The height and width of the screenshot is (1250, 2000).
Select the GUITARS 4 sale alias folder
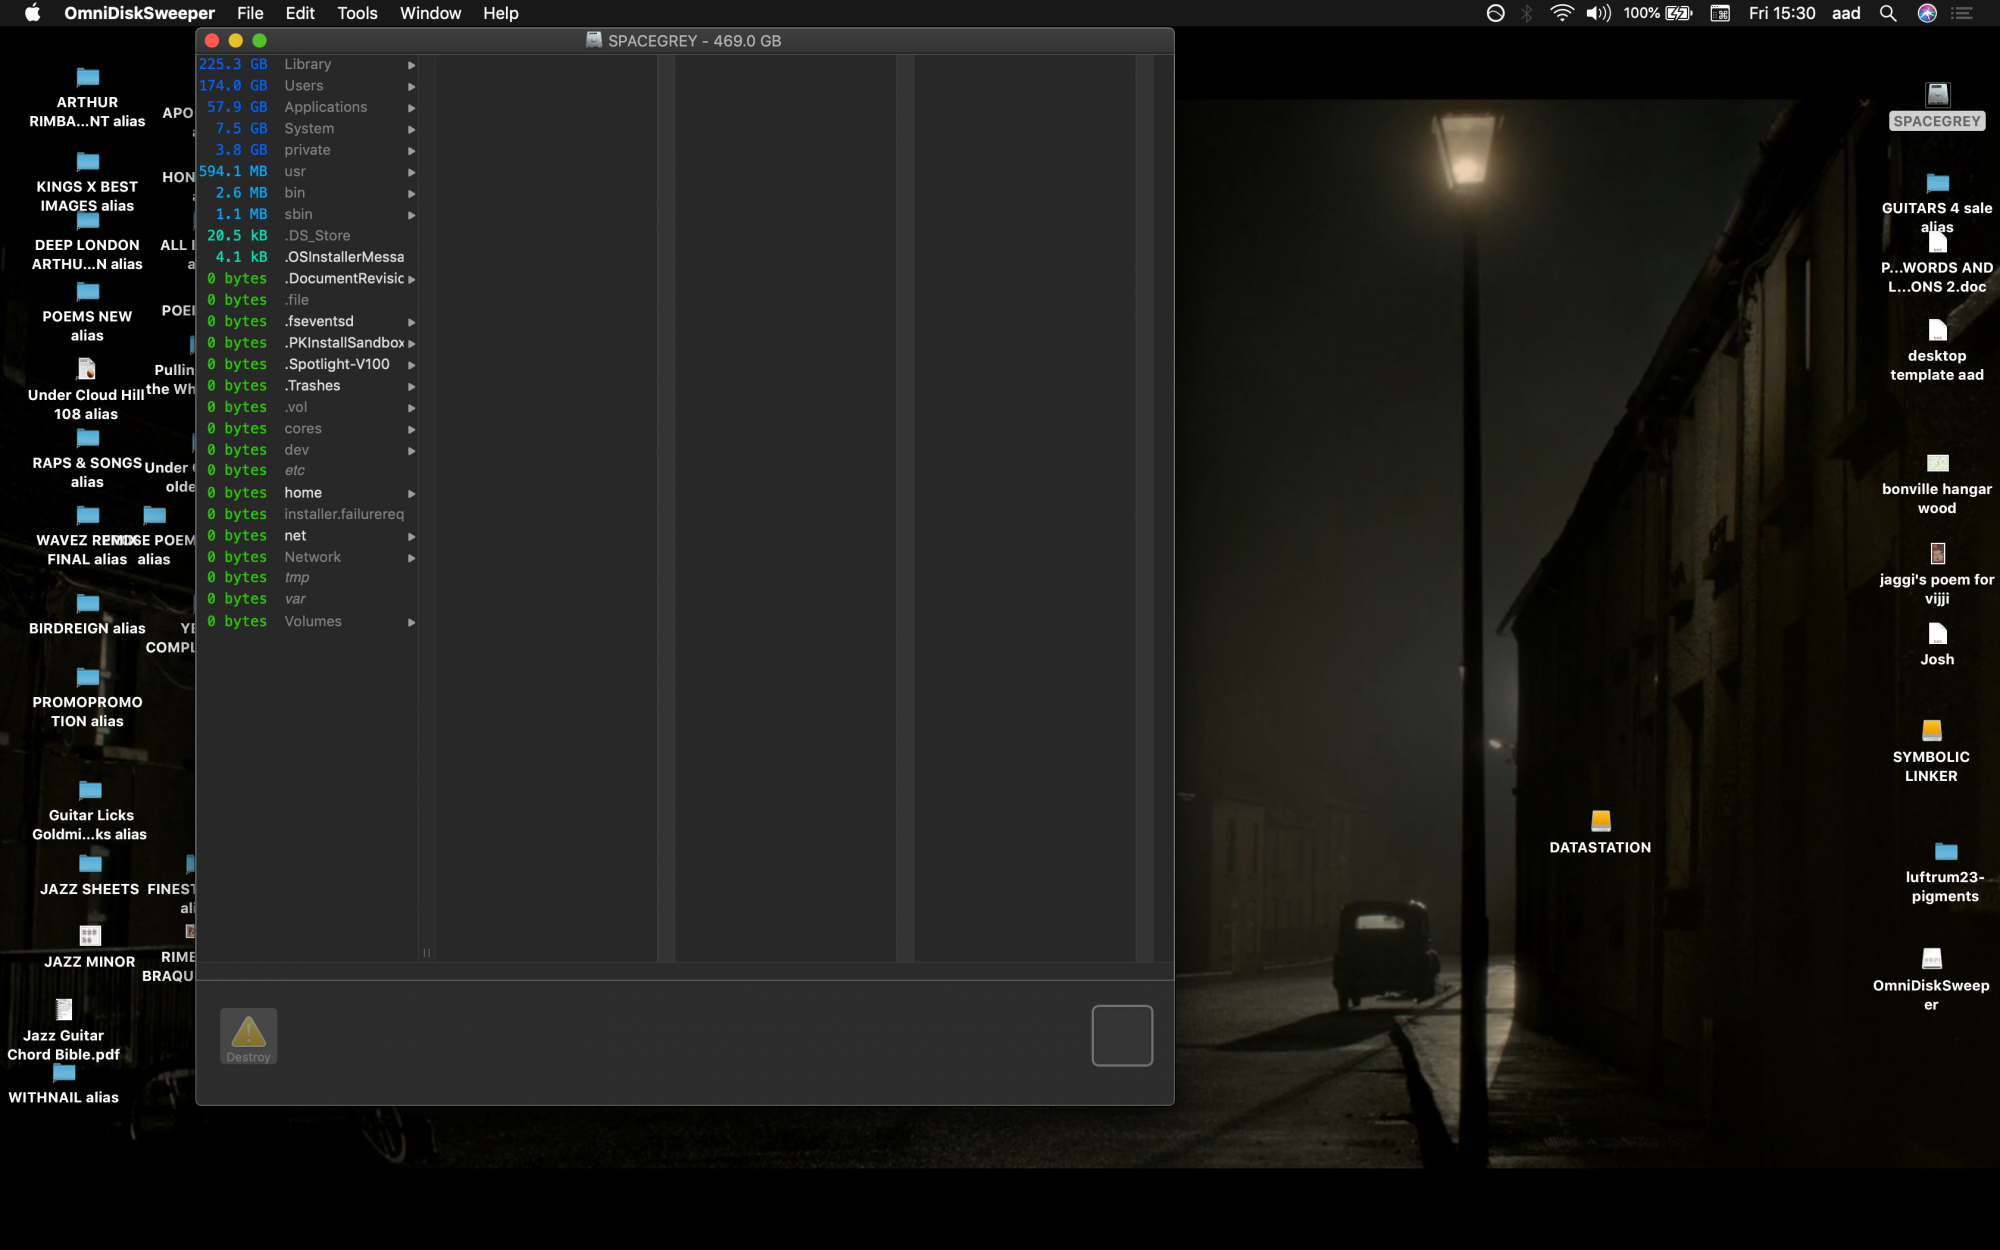(1937, 183)
